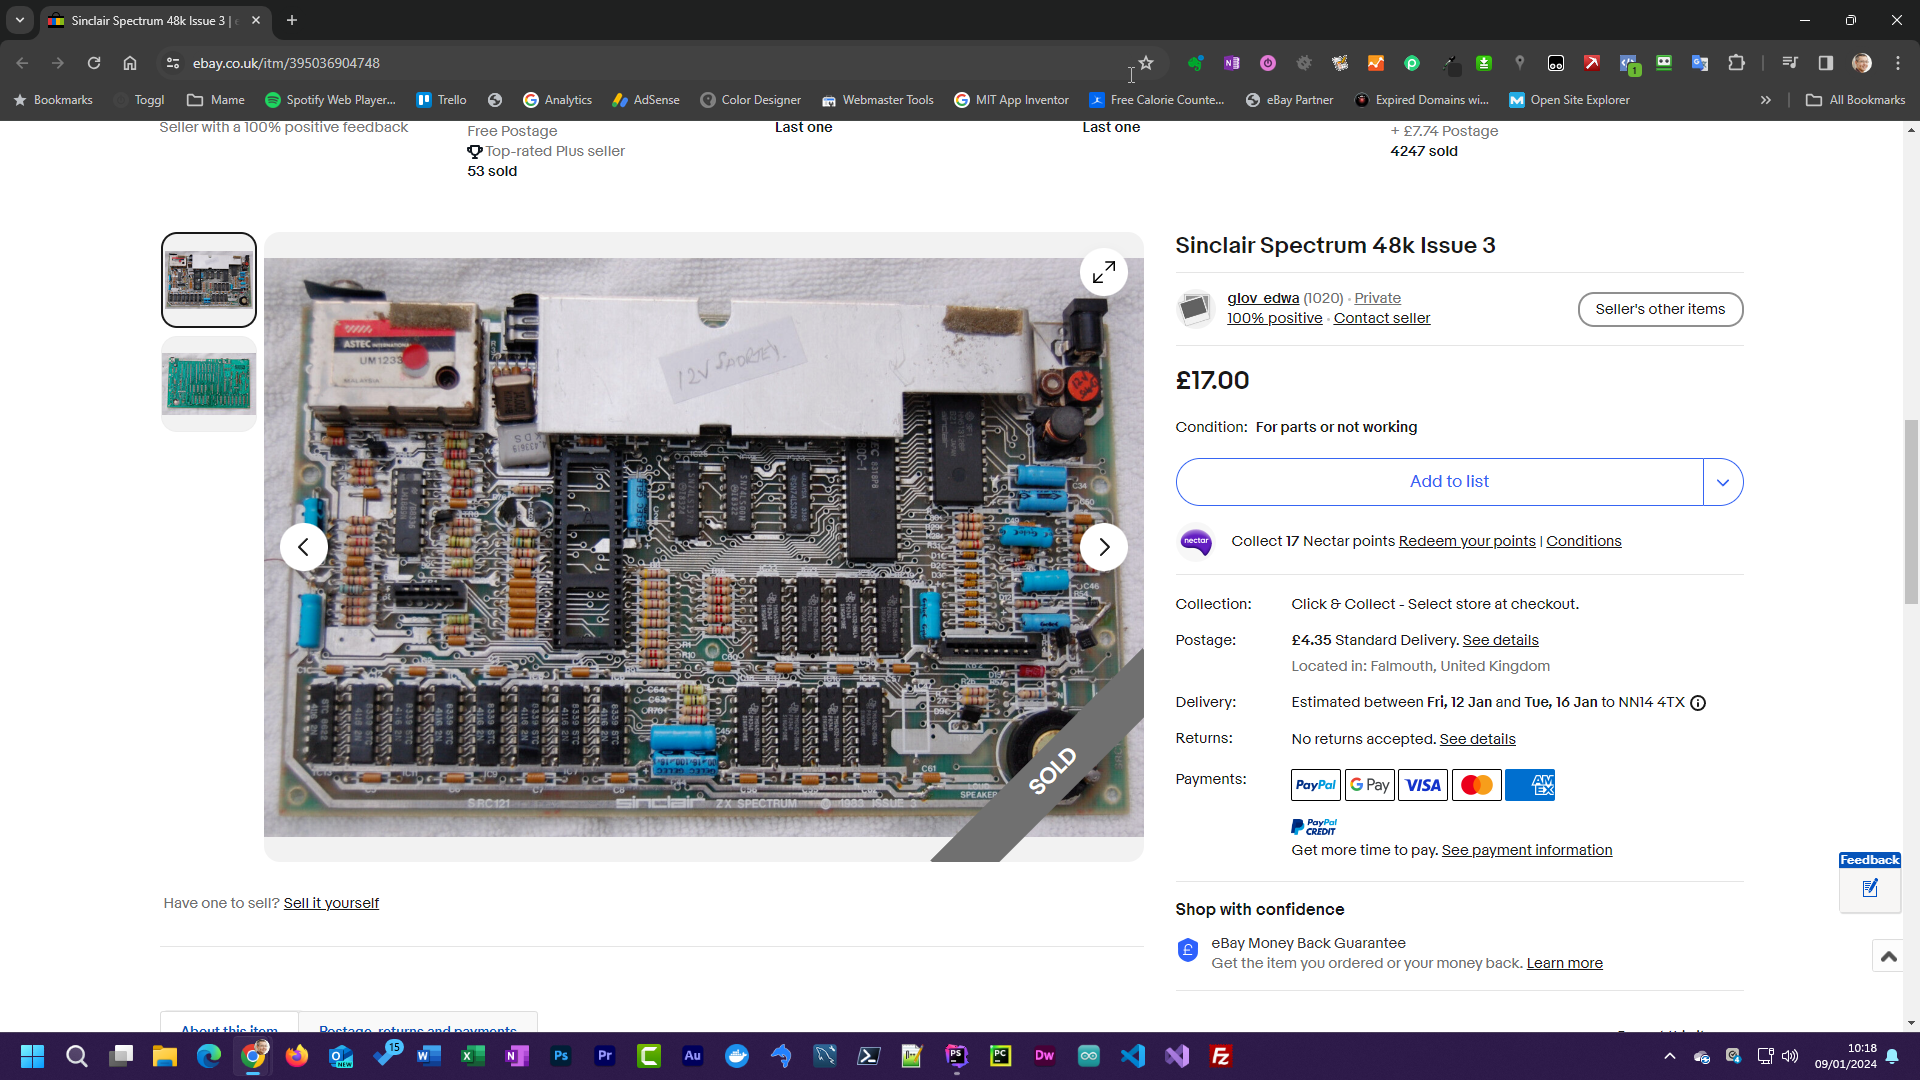Open the tab search dropdown
The width and height of the screenshot is (1920, 1080).
(x=19, y=20)
